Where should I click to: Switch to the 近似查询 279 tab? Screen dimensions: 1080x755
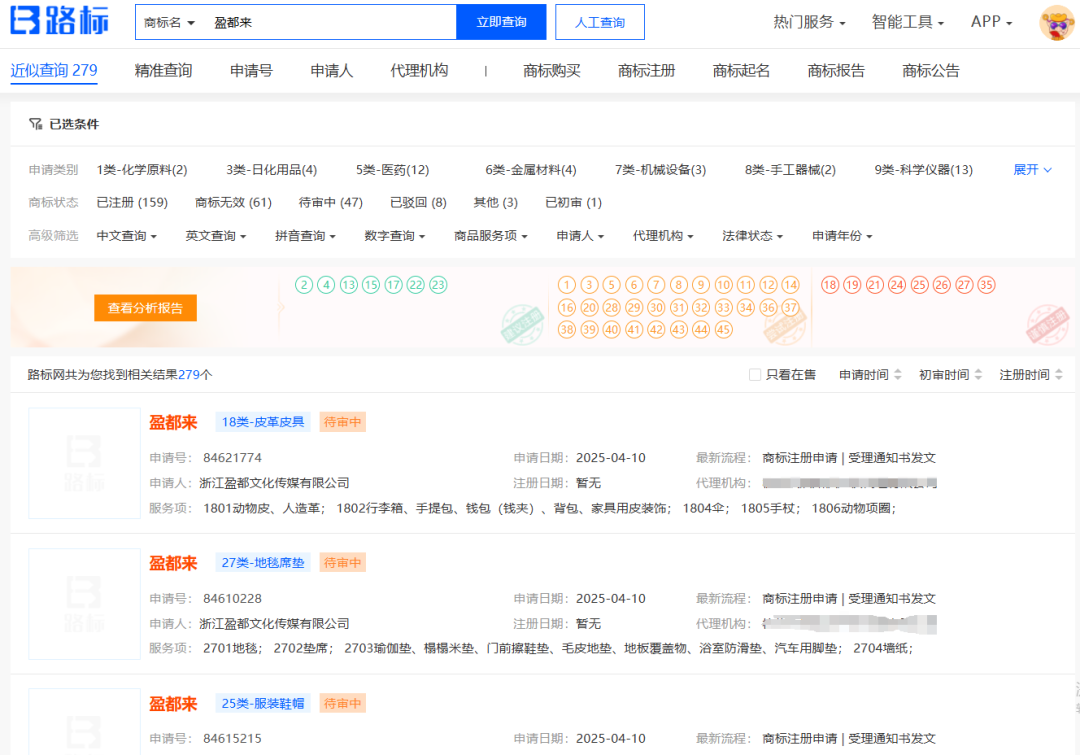tap(54, 70)
